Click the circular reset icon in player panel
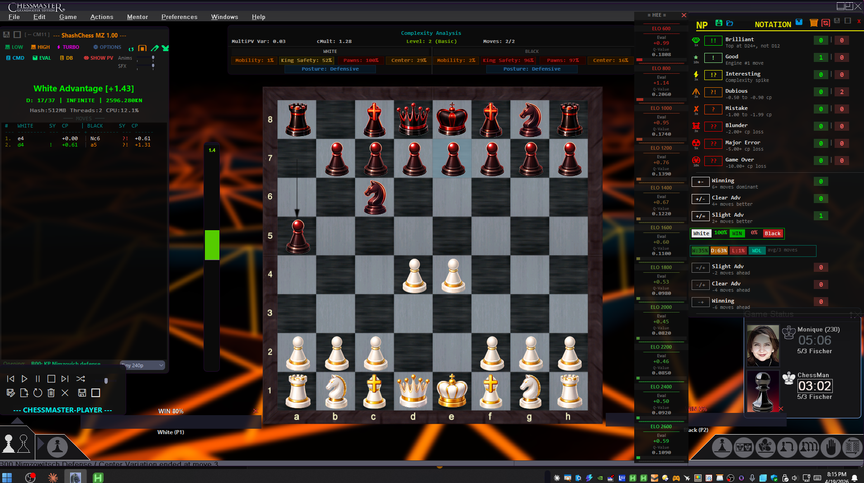Viewport: 864px width, 483px height. pos(37,393)
